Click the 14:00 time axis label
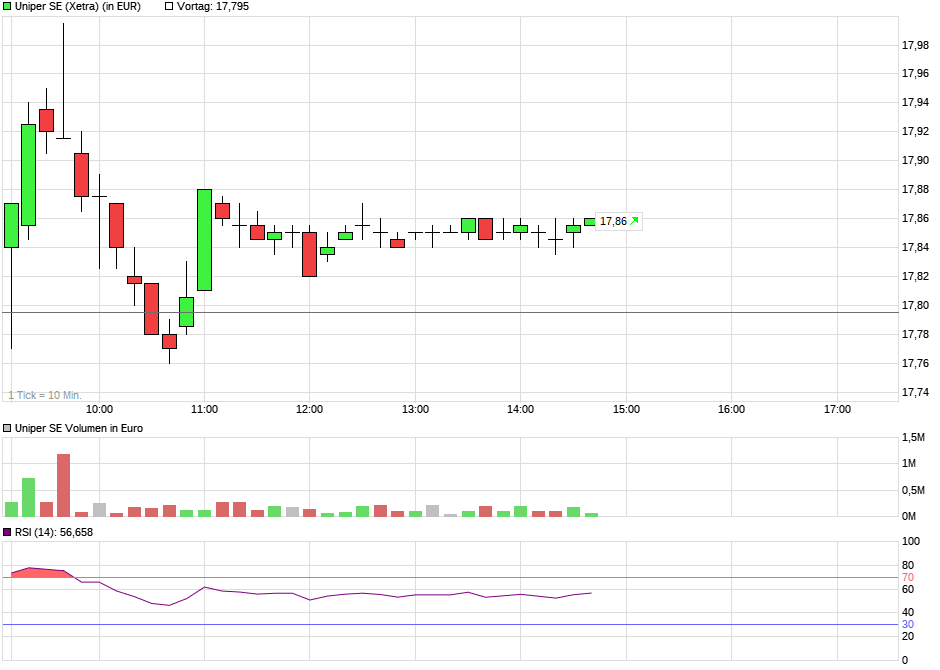The height and width of the screenshot is (670, 940). click(x=520, y=409)
